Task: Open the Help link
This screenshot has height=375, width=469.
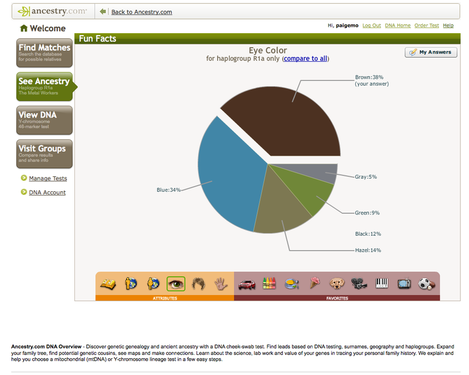Action: (448, 26)
